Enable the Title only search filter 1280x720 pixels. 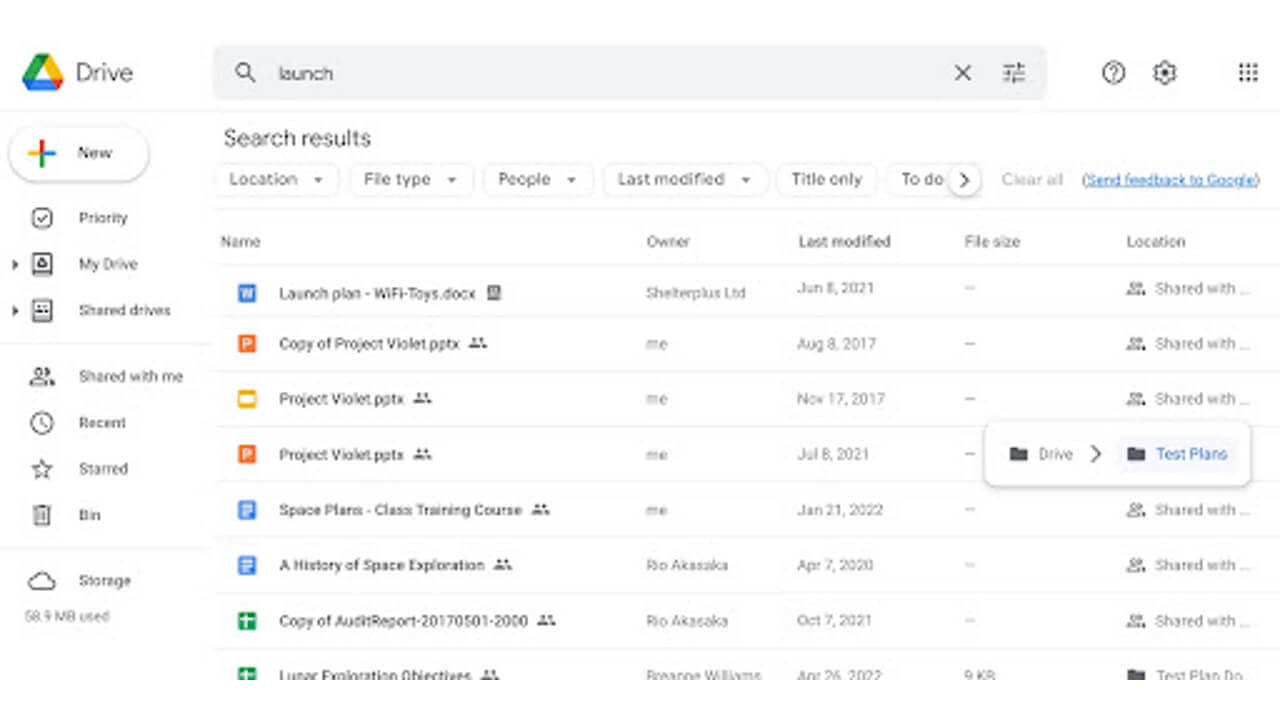pyautogui.click(x=826, y=179)
